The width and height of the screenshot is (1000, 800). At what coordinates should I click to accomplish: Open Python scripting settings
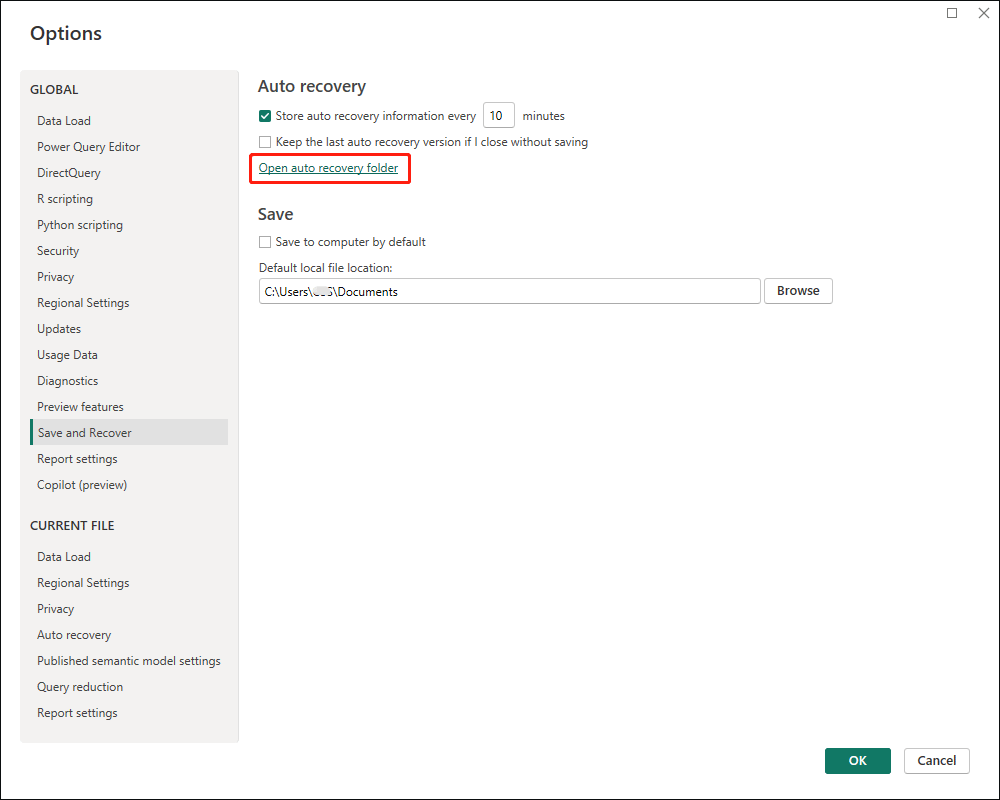(x=80, y=224)
